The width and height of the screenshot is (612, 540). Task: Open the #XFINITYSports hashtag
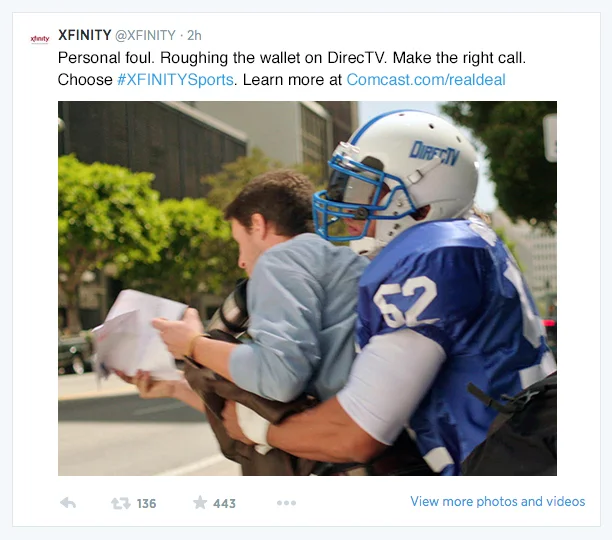[x=175, y=80]
